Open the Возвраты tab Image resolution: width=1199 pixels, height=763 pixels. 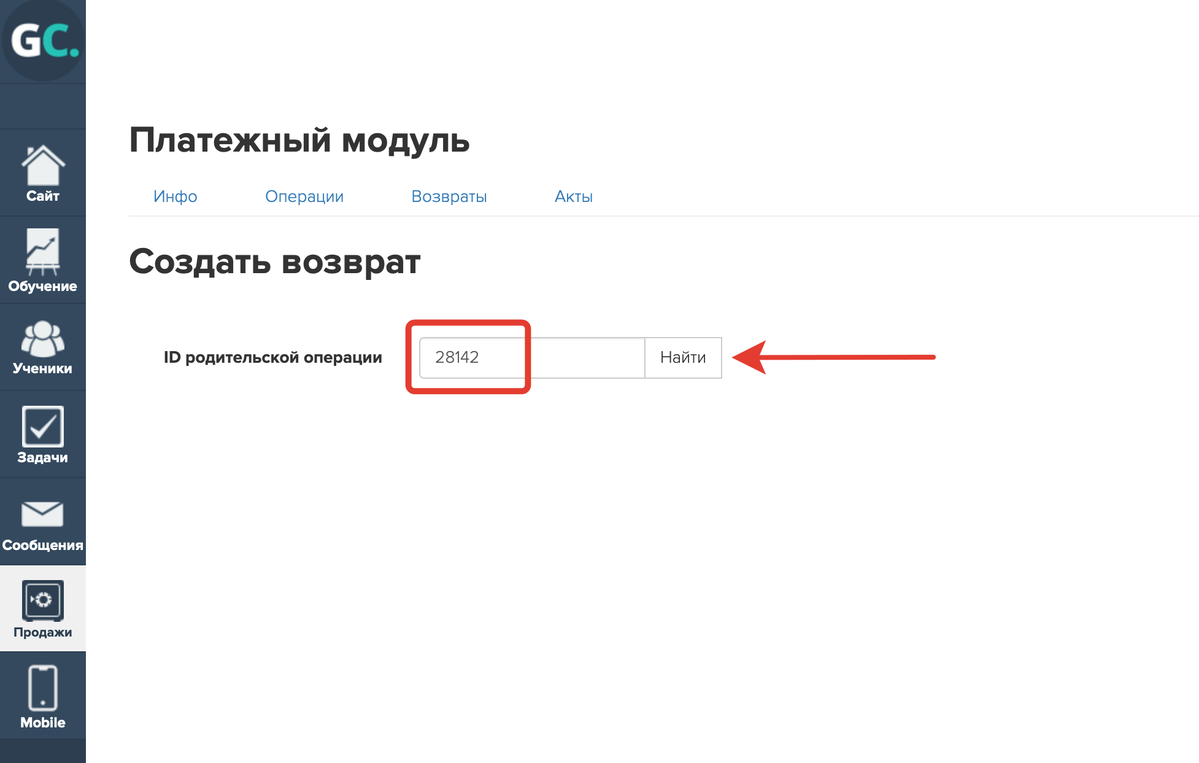tap(449, 196)
